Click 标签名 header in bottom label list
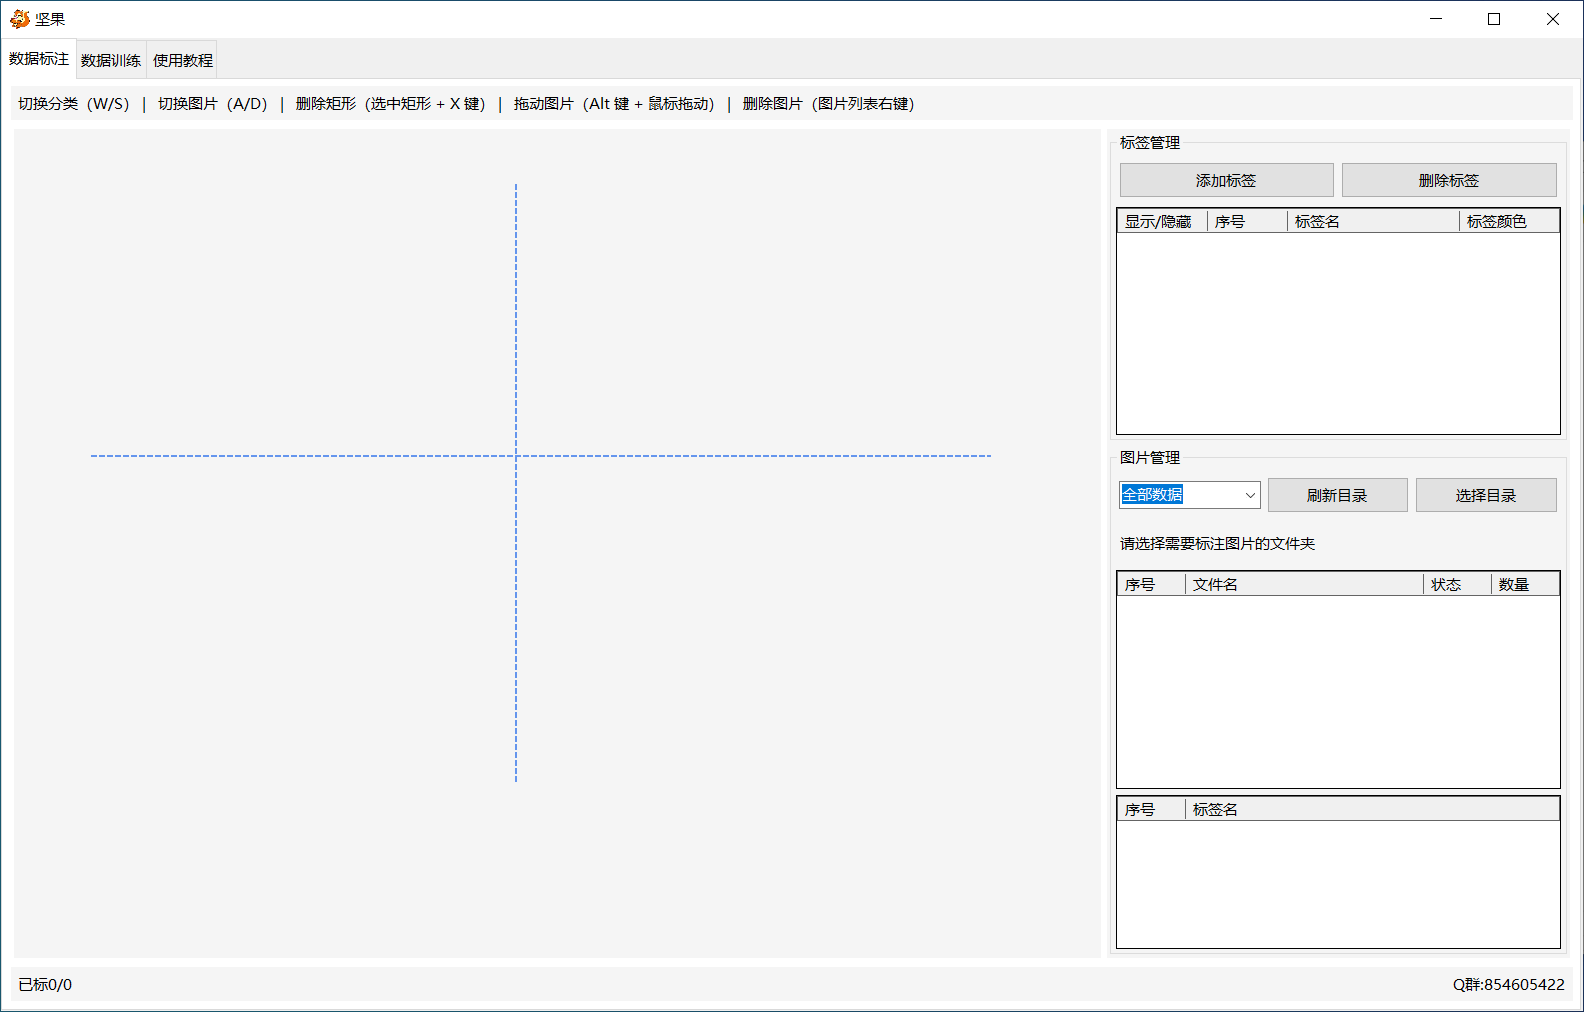 (x=1372, y=809)
